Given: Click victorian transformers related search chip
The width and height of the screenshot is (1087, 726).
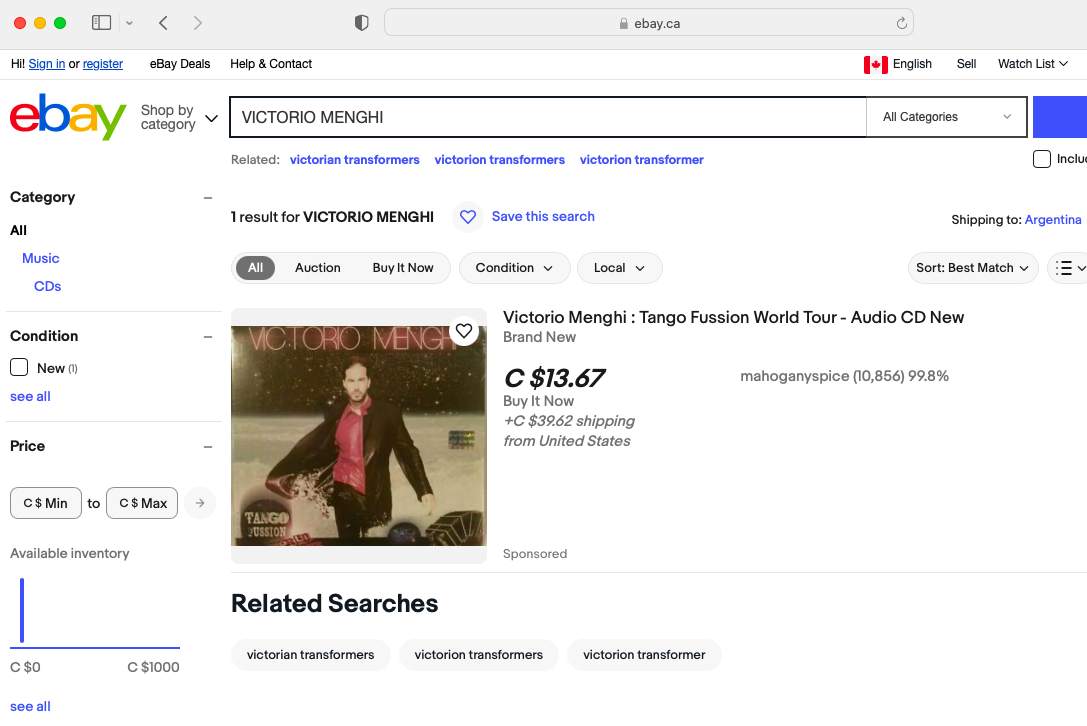Looking at the screenshot, I should pyautogui.click(x=311, y=655).
